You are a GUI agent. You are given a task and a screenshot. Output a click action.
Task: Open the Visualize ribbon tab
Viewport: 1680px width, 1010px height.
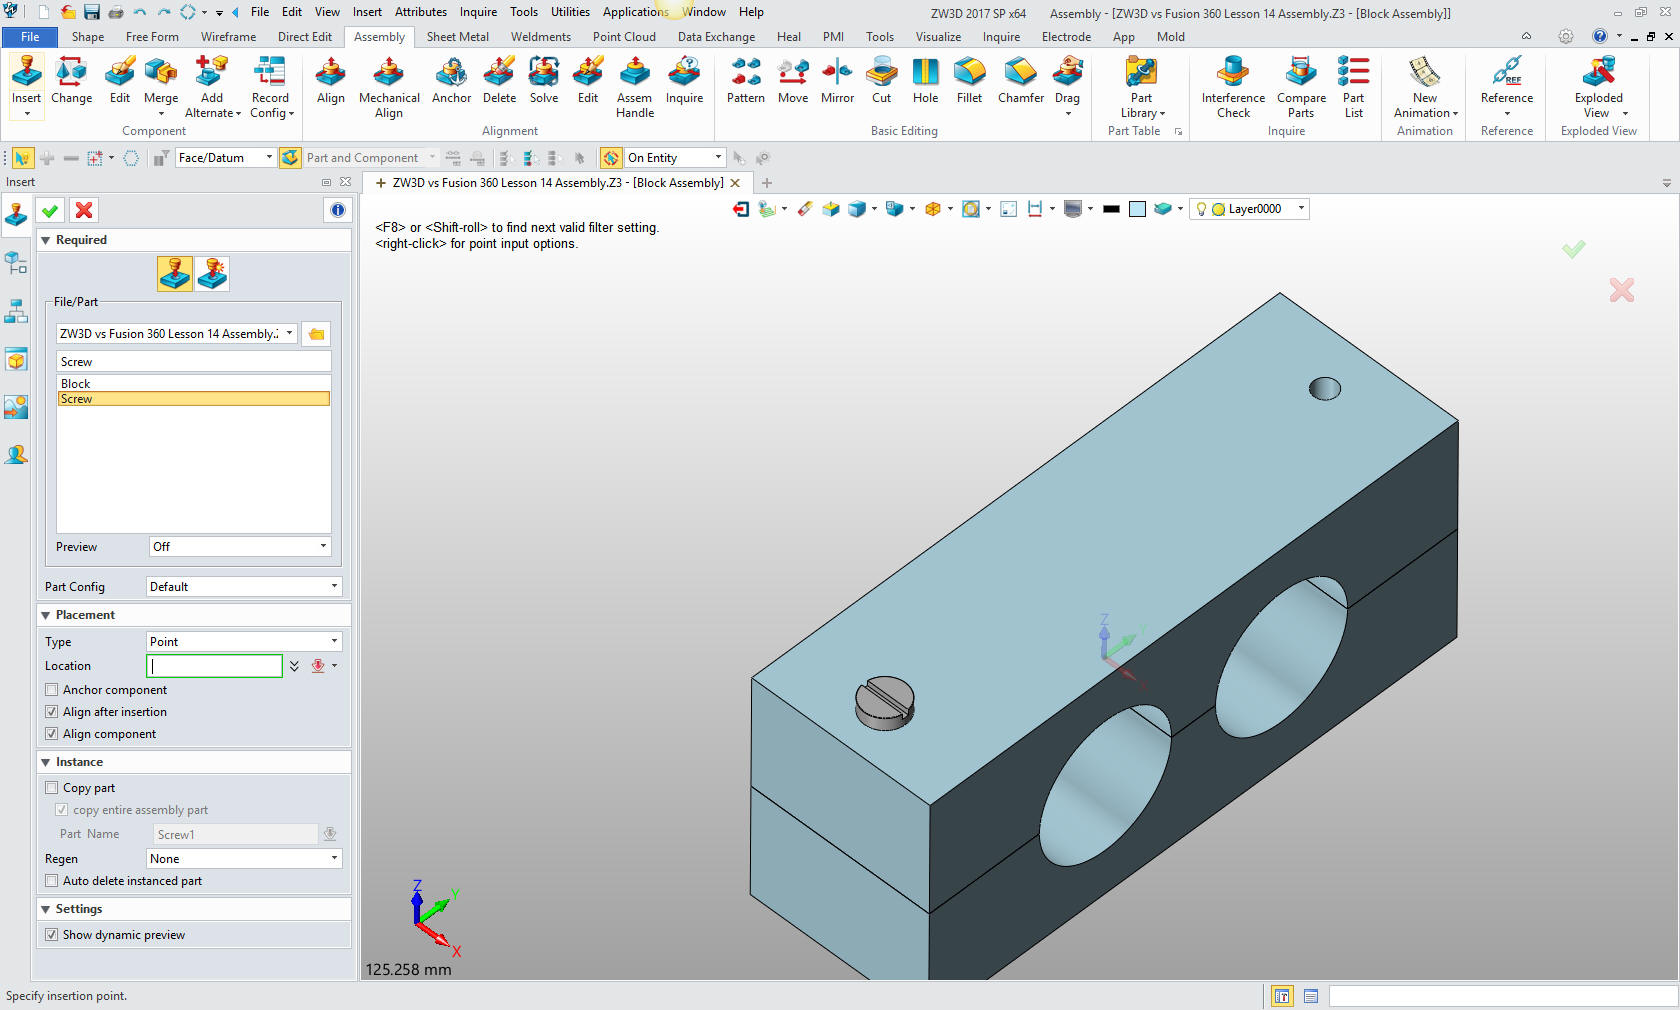[x=938, y=37]
